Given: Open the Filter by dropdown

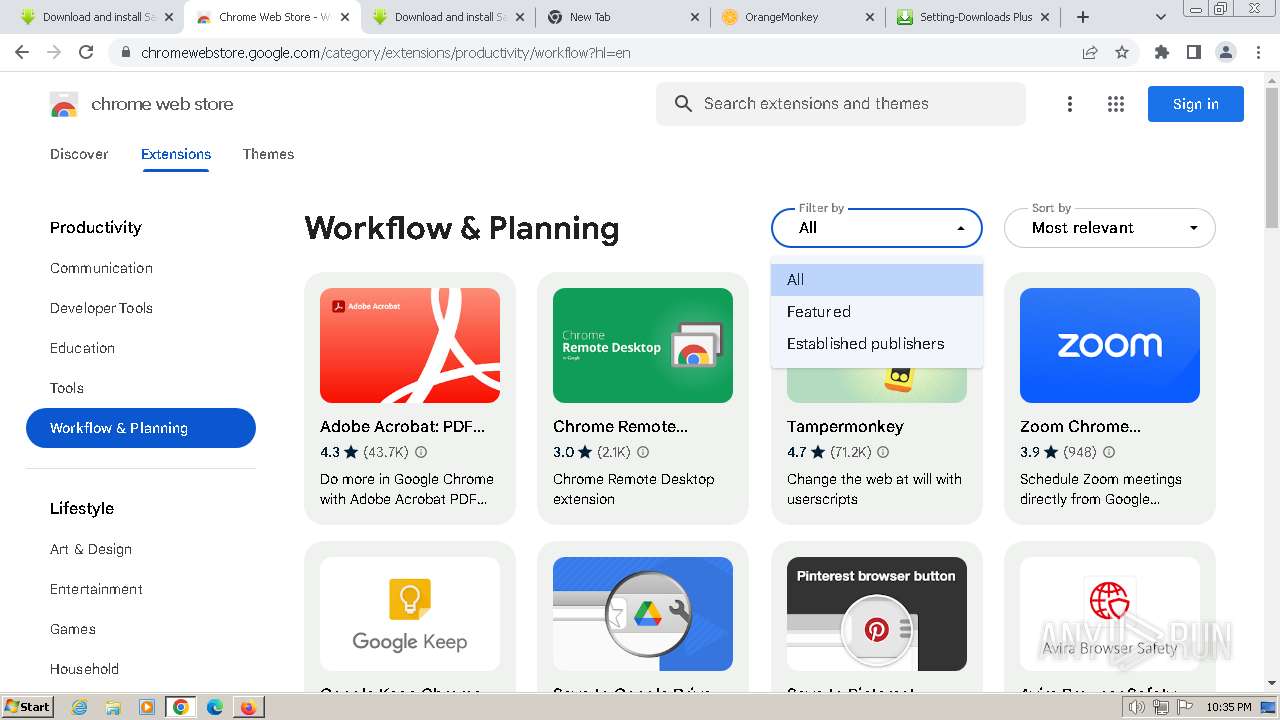Looking at the screenshot, I should 877,228.
